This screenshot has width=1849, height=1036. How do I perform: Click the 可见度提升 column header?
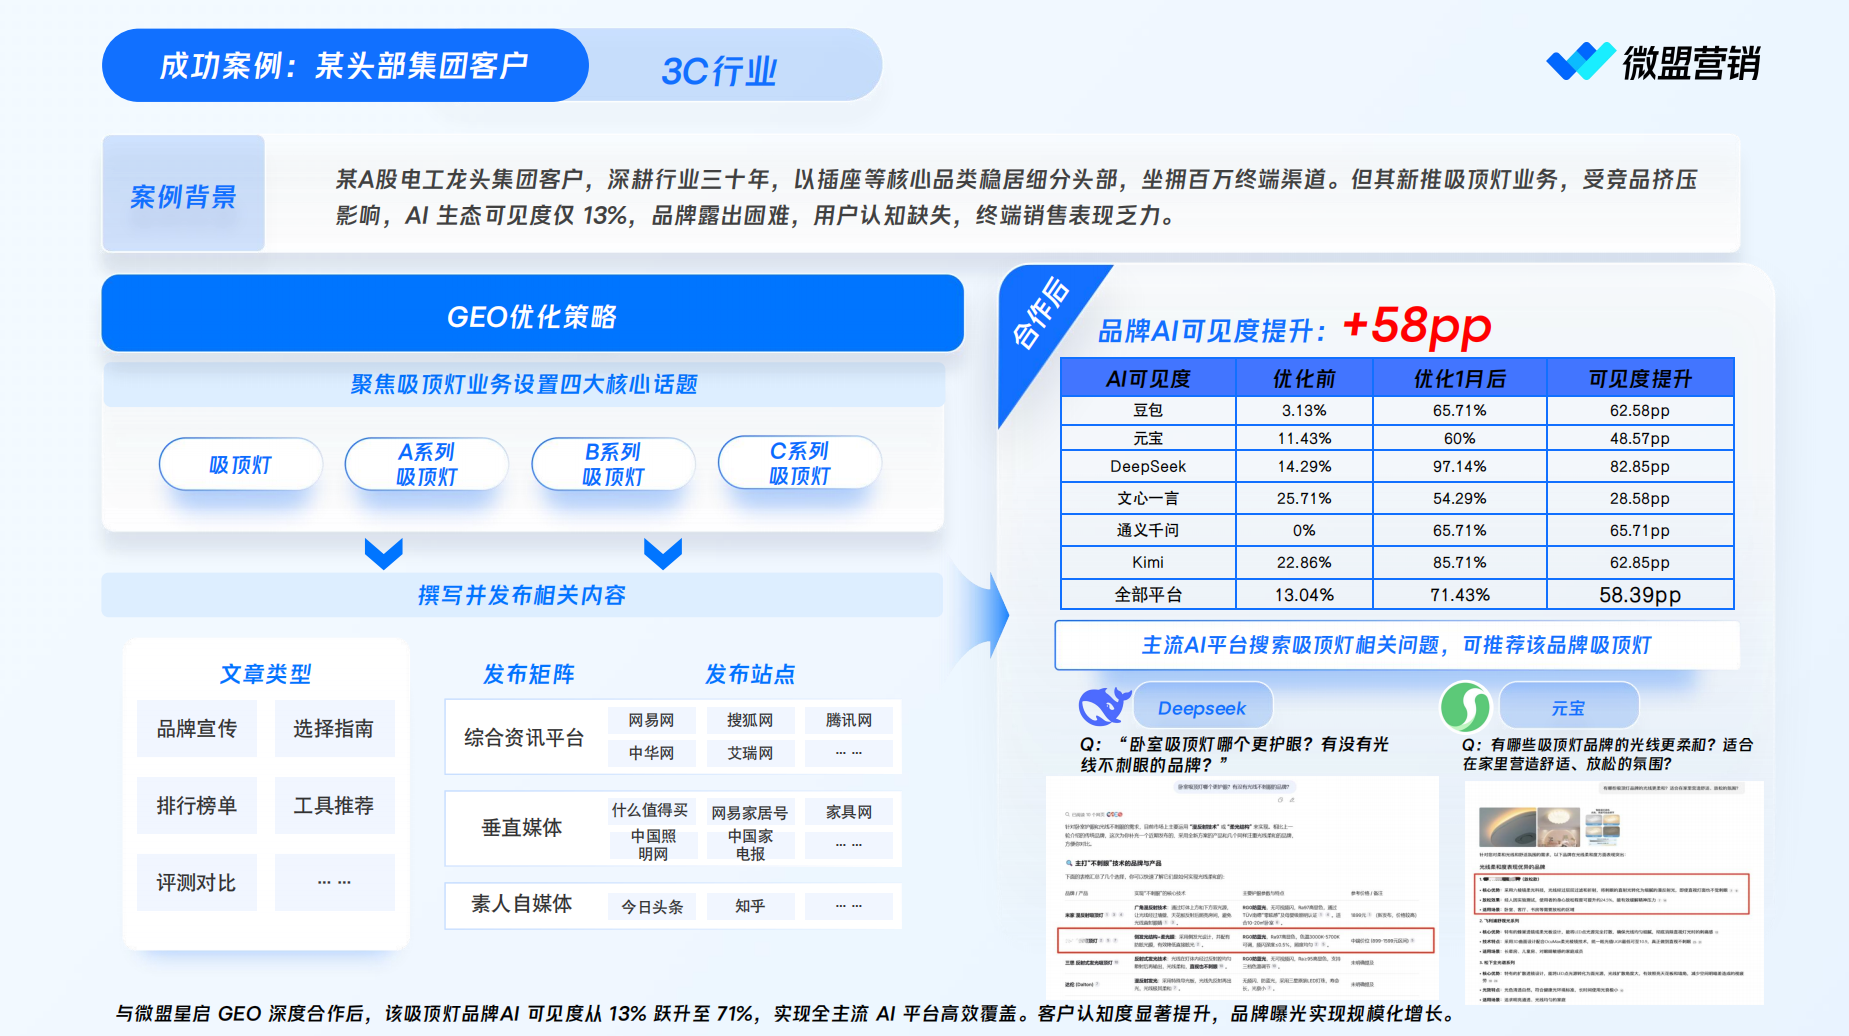click(x=1640, y=379)
